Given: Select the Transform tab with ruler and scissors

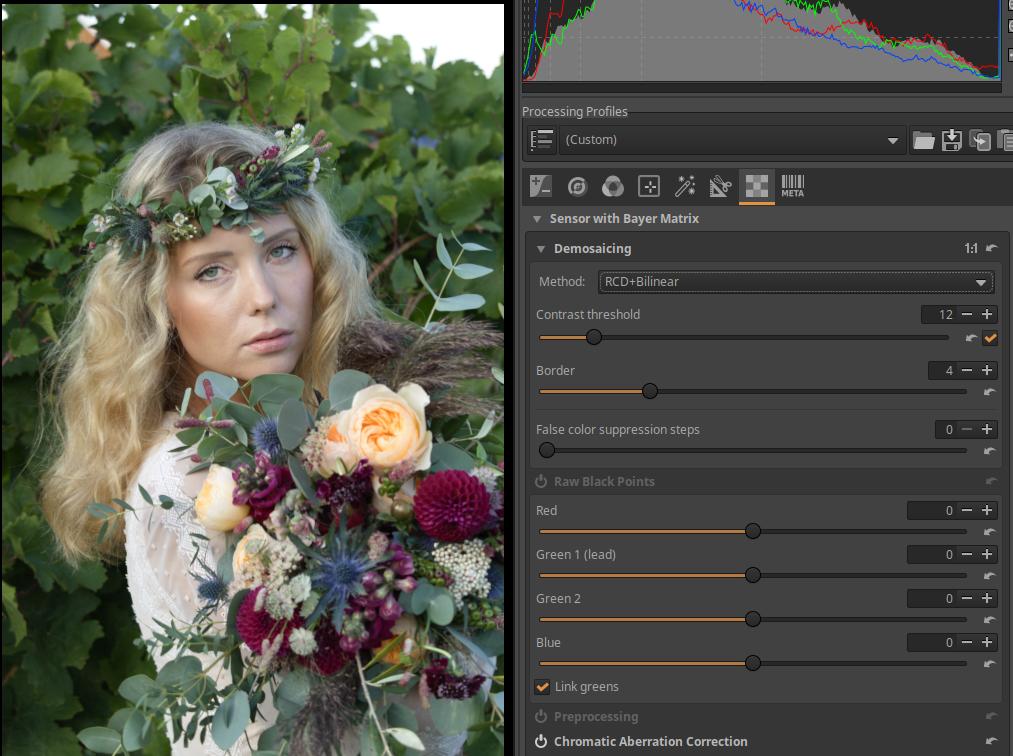Looking at the screenshot, I should tap(720, 186).
